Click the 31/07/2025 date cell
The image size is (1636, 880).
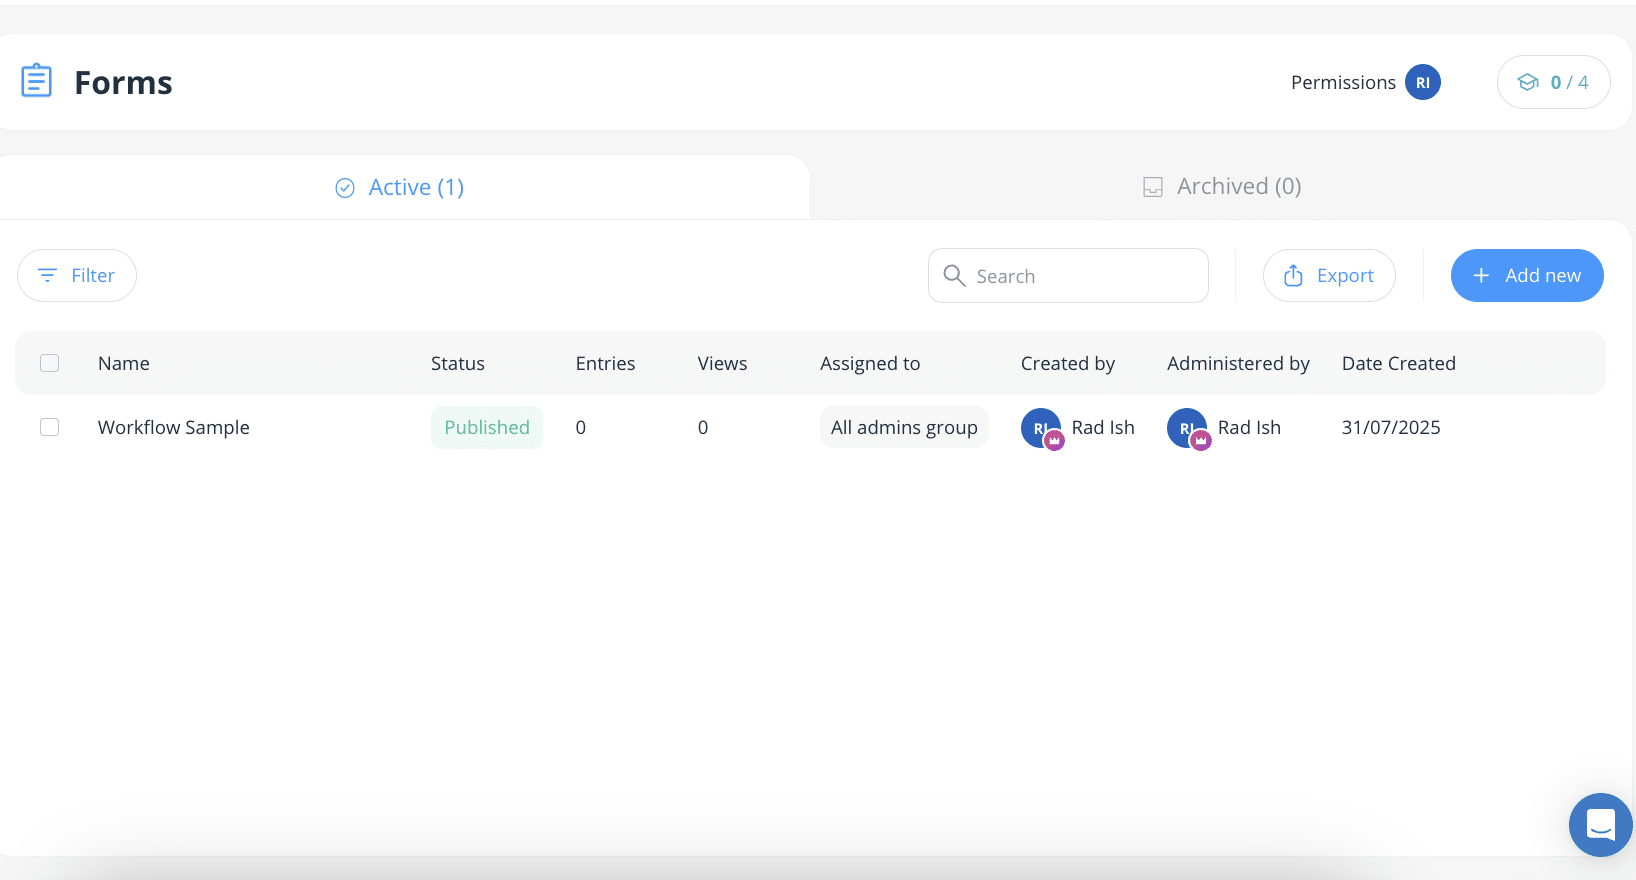(1391, 427)
